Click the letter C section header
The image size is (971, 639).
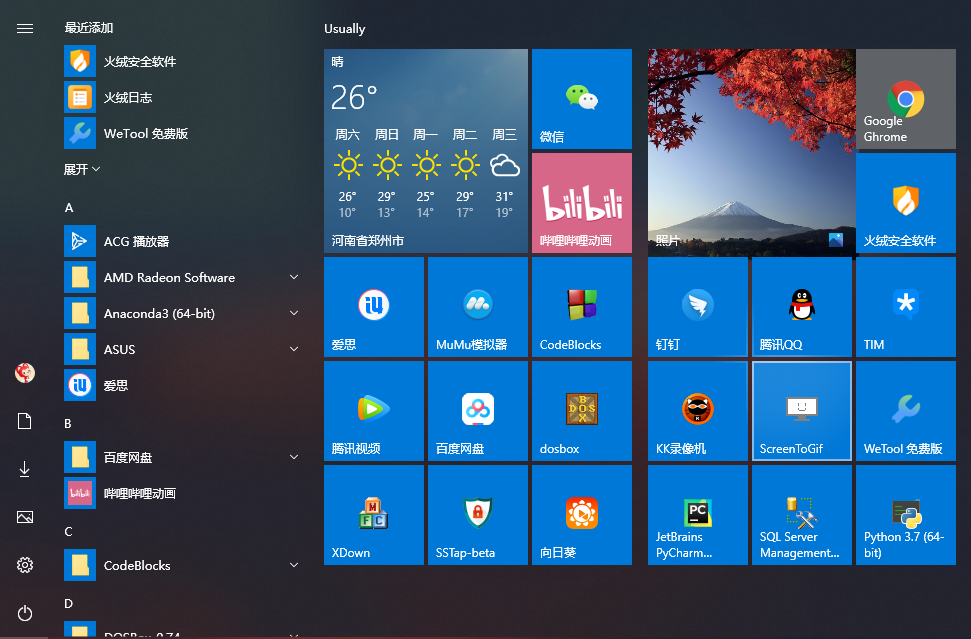pyautogui.click(x=68, y=532)
